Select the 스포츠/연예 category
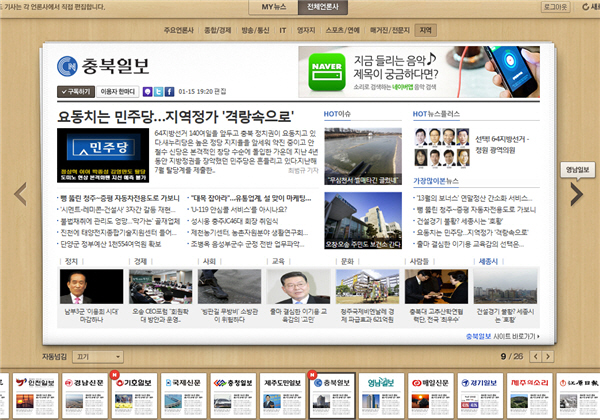 point(342,30)
